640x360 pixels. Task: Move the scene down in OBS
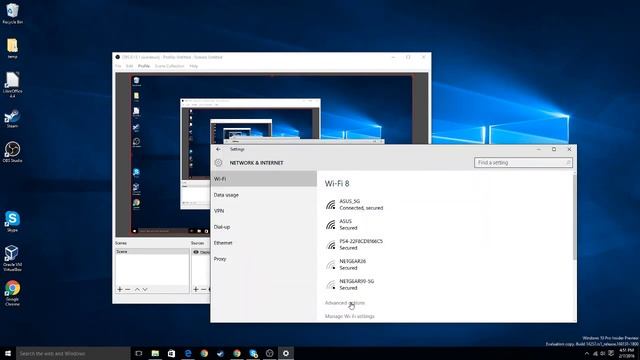pos(145,289)
